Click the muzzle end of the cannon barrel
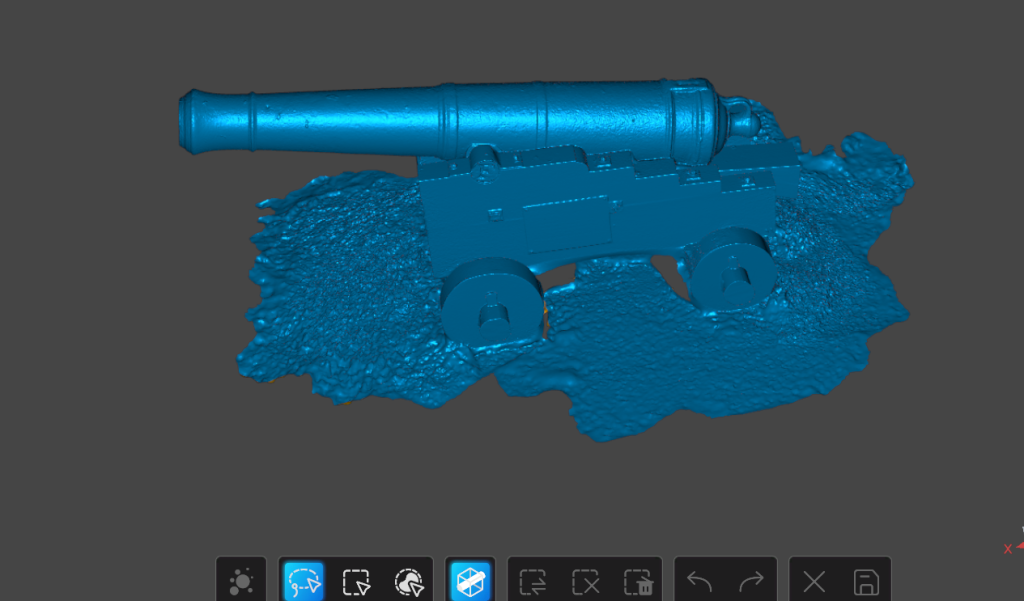The image size is (1024, 601). (x=190, y=122)
